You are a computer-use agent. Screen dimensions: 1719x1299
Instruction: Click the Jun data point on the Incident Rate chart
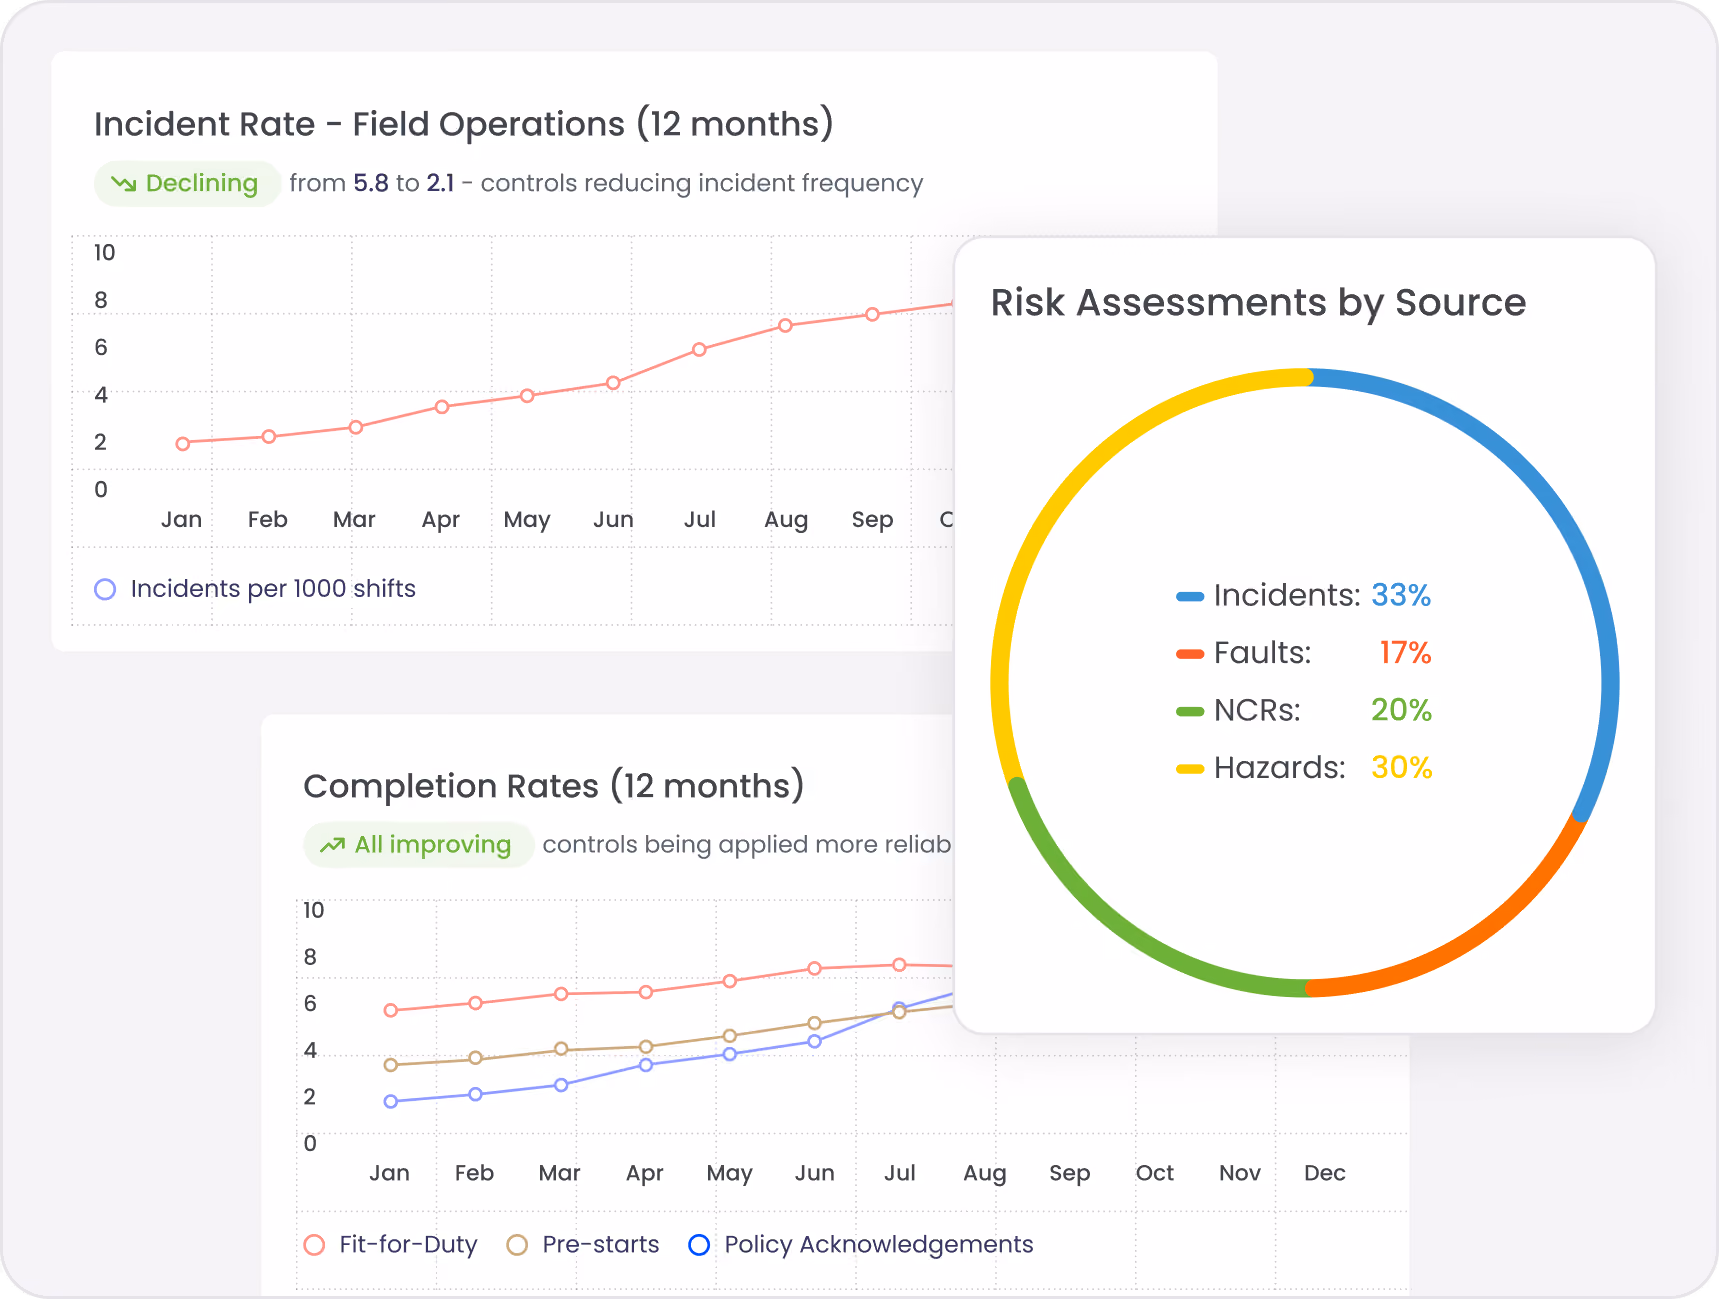(613, 383)
